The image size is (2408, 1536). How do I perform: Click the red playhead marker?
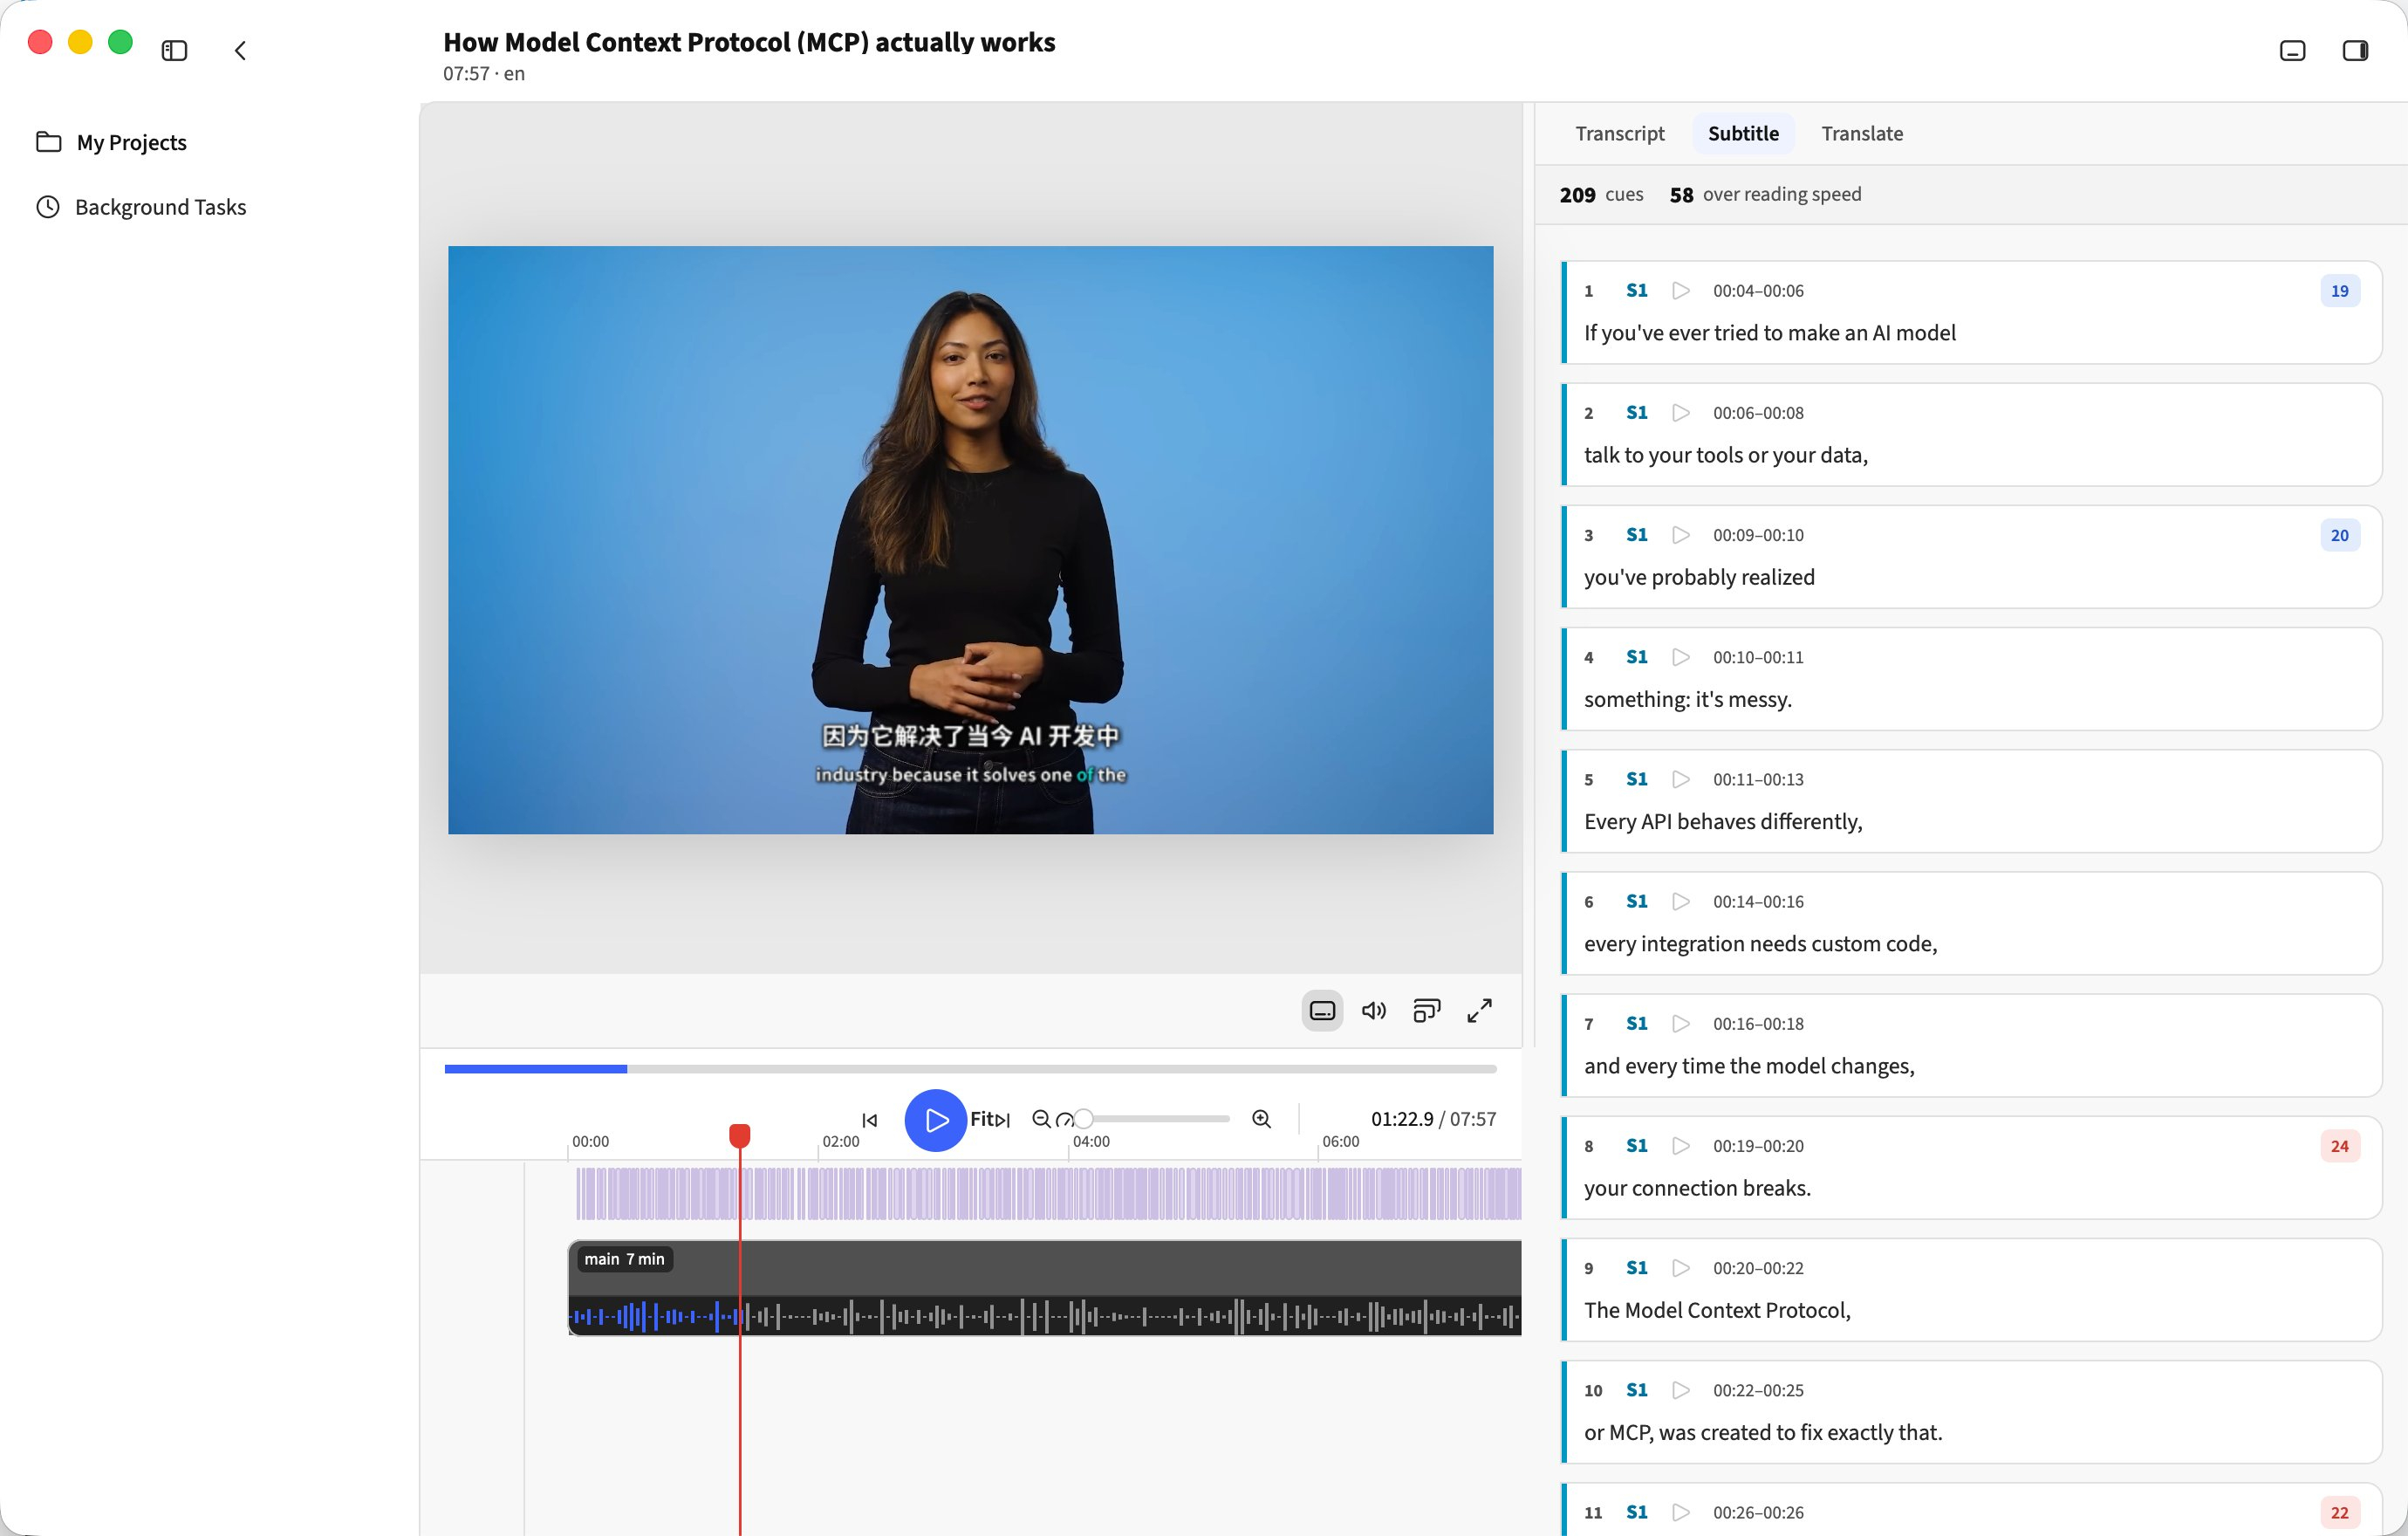tap(740, 1135)
